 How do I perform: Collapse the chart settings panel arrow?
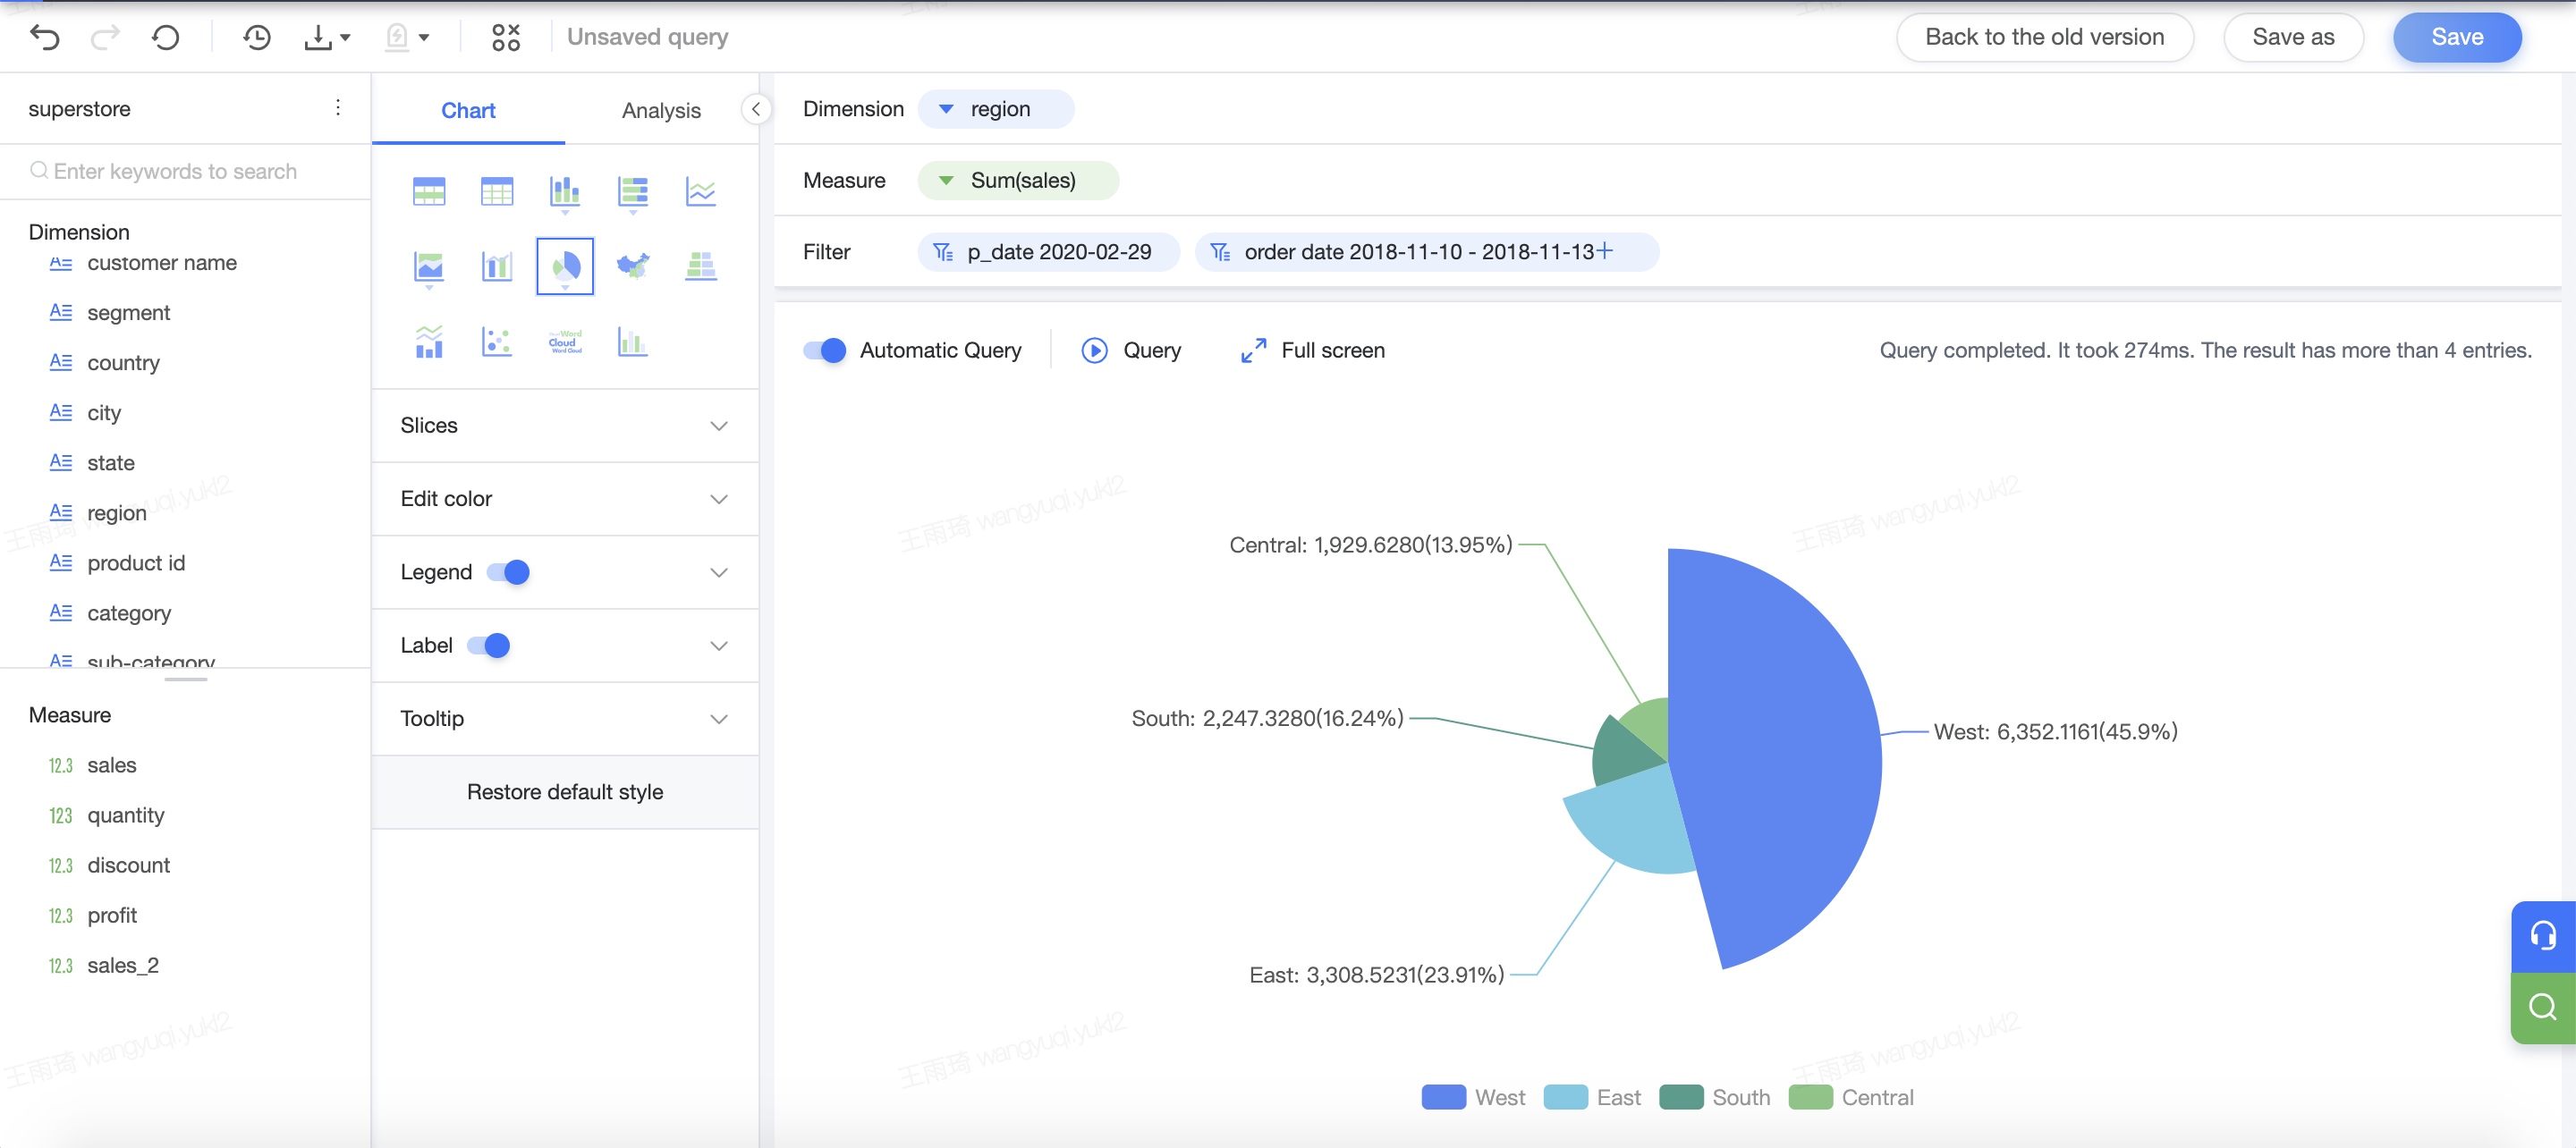tap(756, 109)
